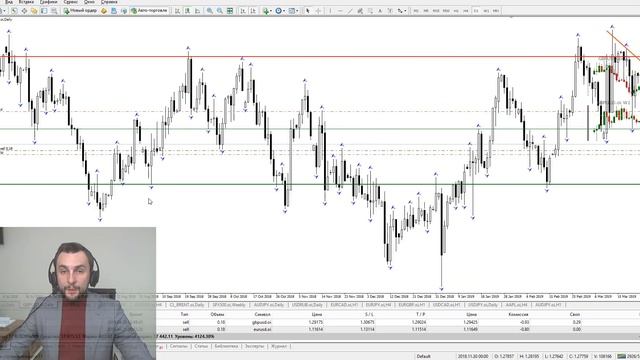Sort by the Объем column header

pos(217,314)
